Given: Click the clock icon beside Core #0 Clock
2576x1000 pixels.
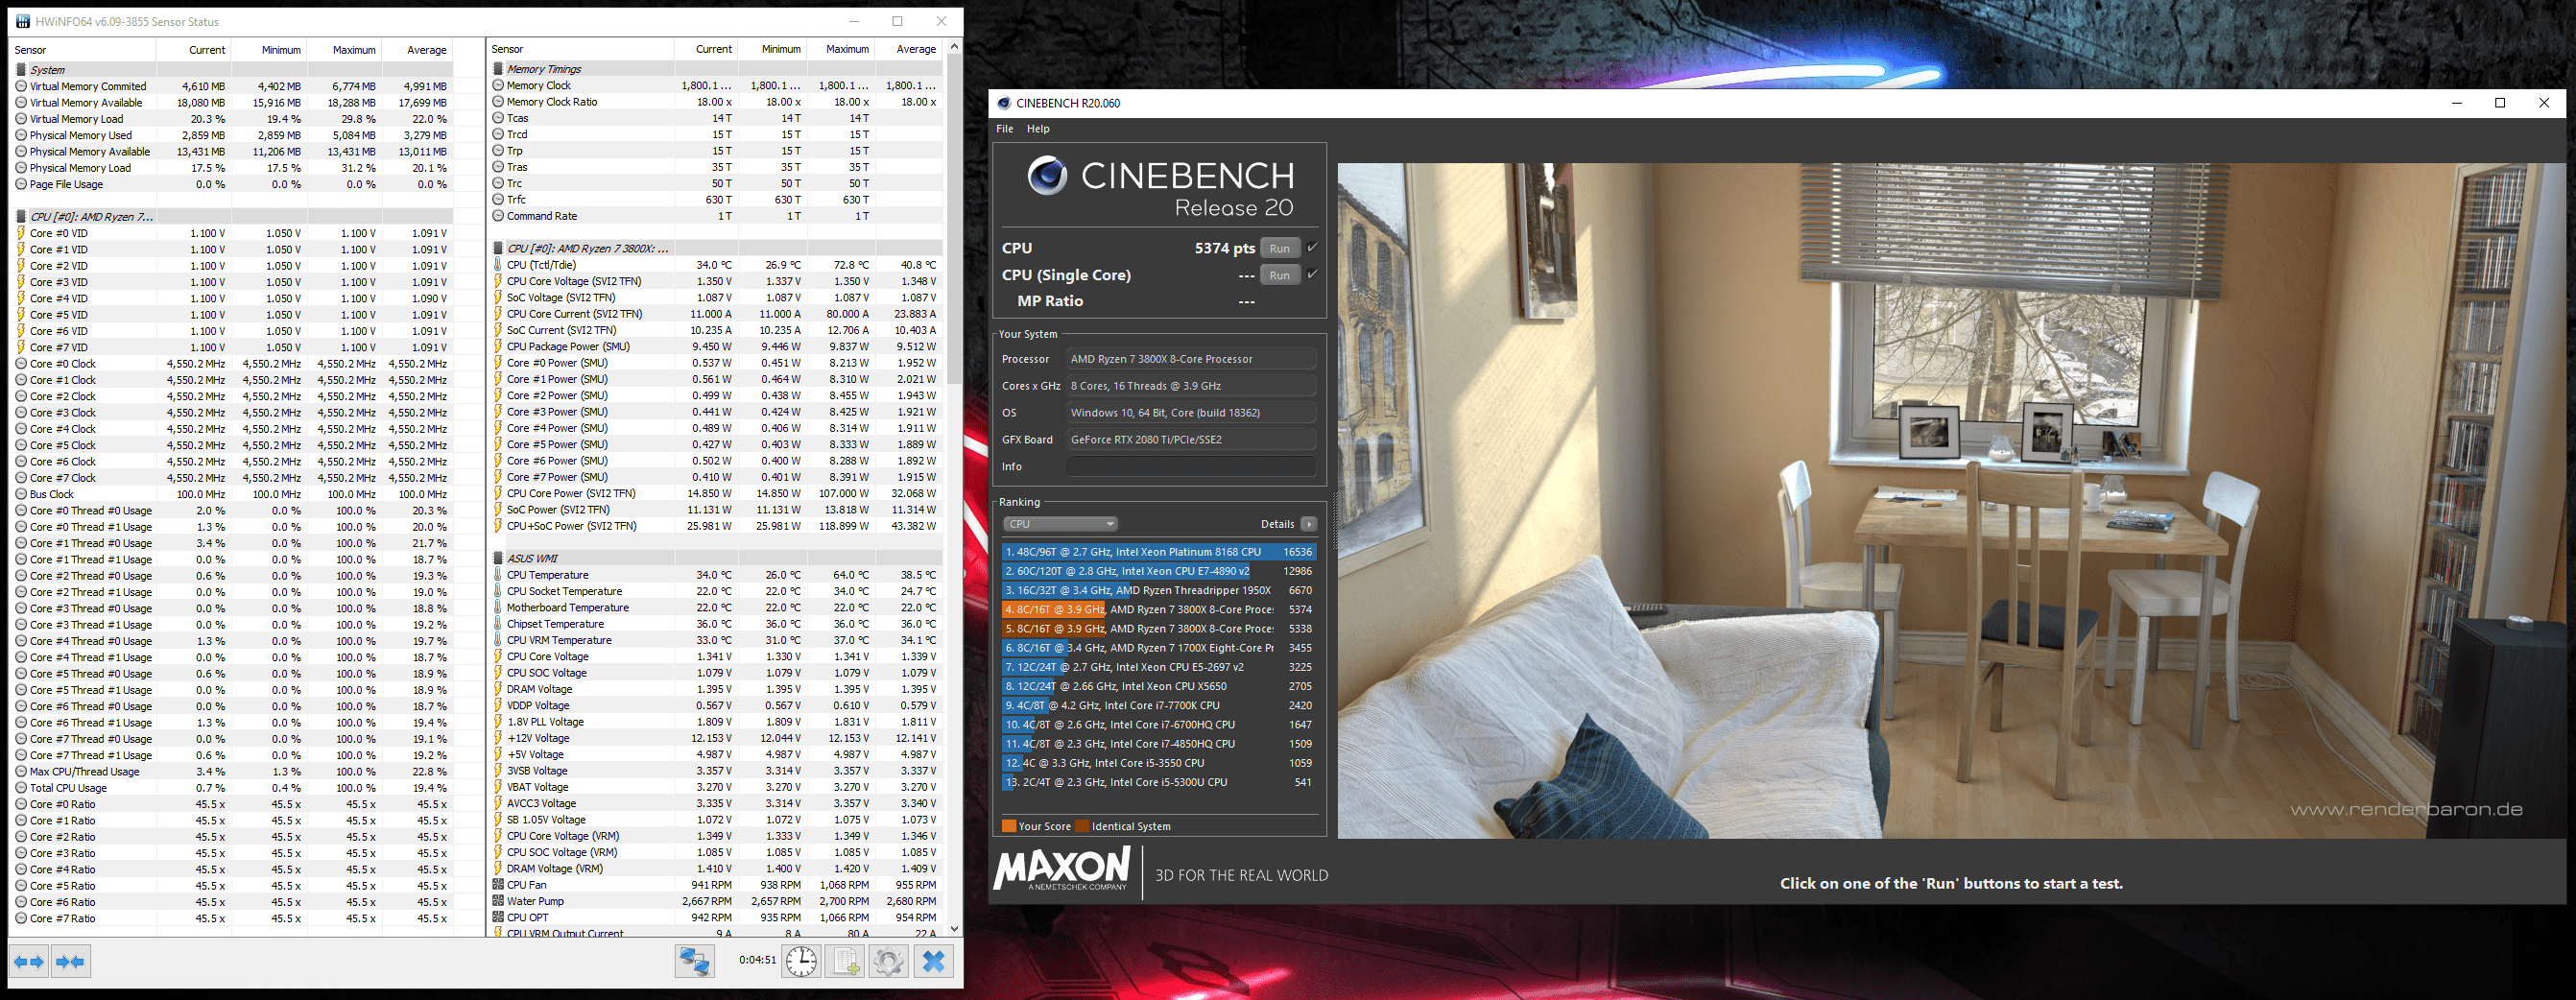Looking at the screenshot, I should [21, 364].
